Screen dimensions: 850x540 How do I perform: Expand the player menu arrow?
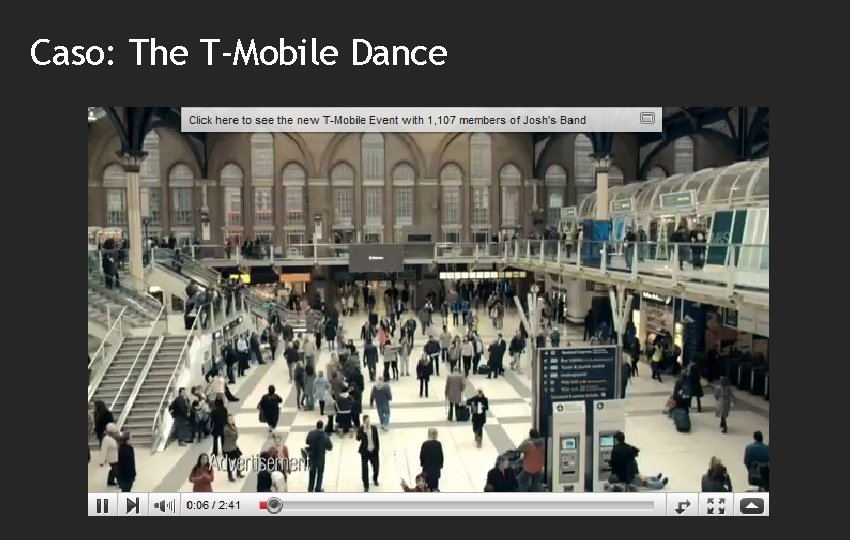pyautogui.click(x=751, y=506)
